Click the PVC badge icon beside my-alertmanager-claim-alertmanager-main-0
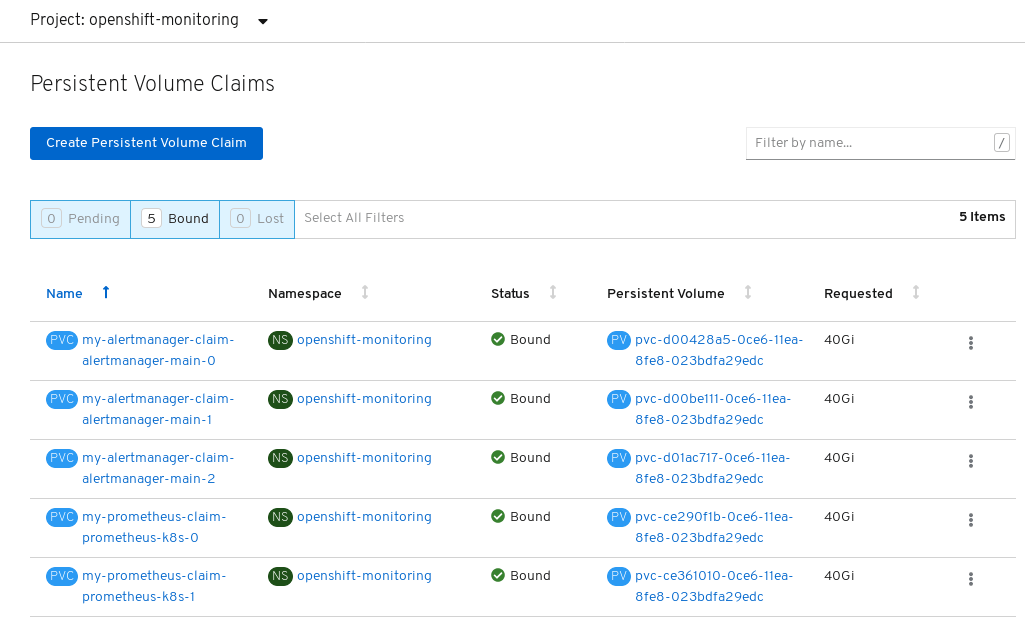Screen dimensions: 1025x634 coord(61,340)
